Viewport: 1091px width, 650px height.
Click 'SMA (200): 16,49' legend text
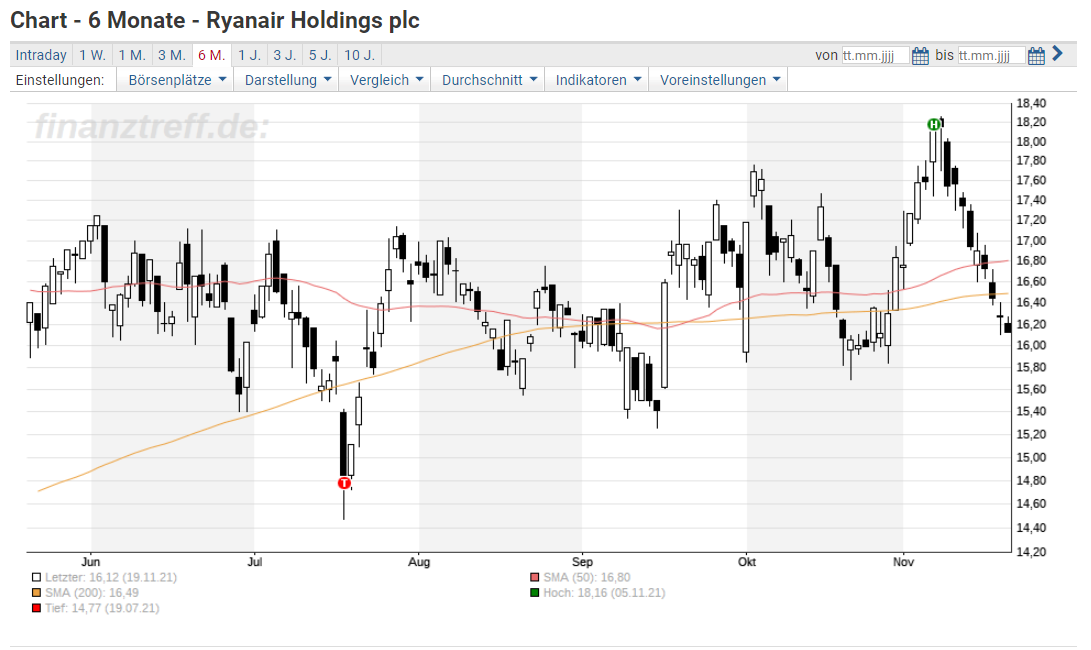pos(92,593)
